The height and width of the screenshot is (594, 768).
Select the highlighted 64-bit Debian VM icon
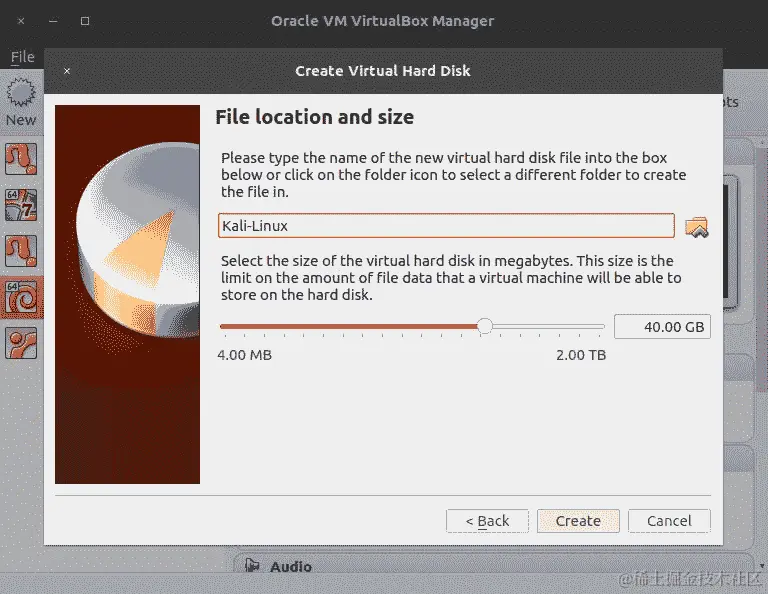click(x=21, y=297)
